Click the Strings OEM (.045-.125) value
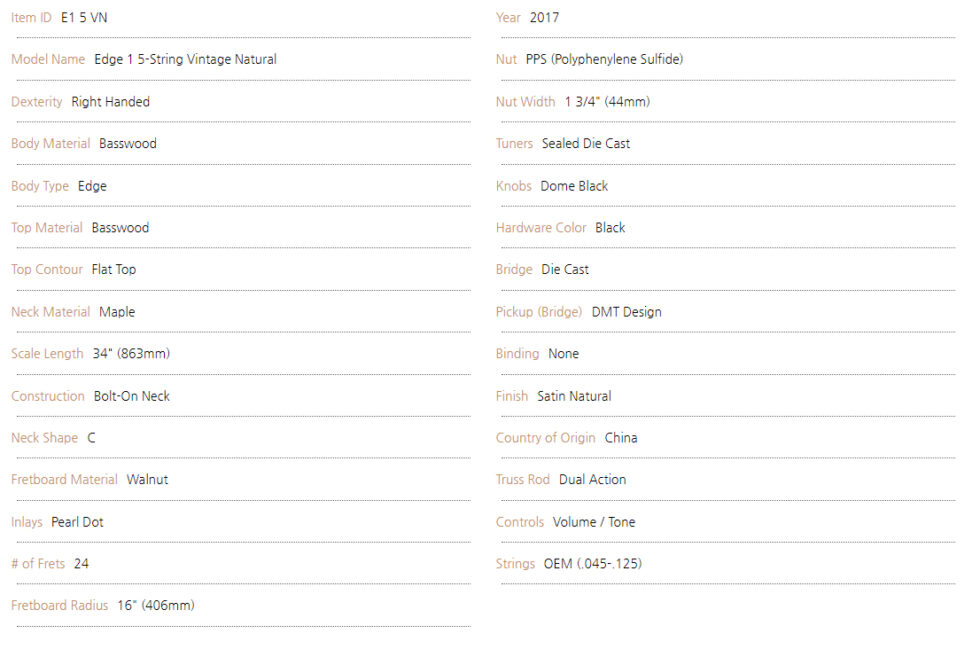The image size is (980, 657). pos(592,564)
